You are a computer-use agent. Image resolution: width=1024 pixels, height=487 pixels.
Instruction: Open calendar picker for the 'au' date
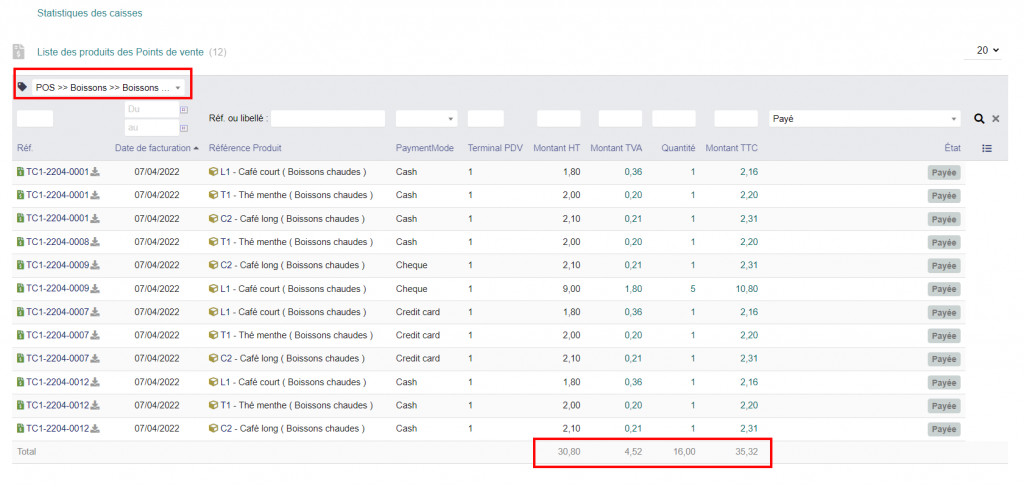point(183,128)
